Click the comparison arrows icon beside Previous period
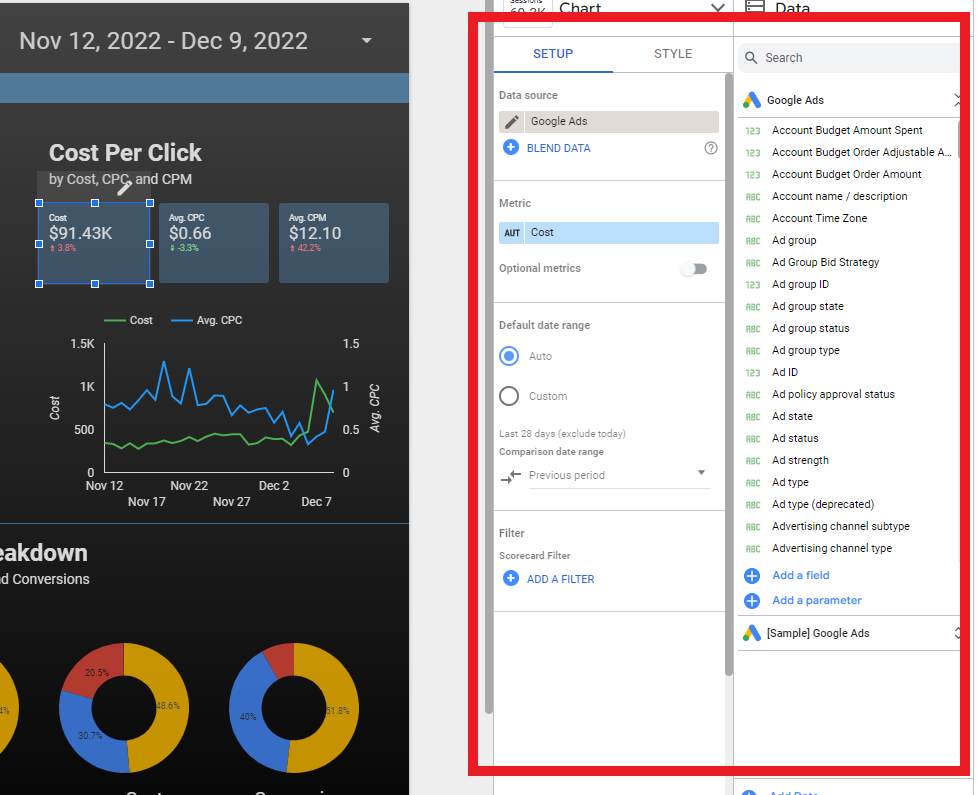This screenshot has width=977, height=795. tap(513, 475)
